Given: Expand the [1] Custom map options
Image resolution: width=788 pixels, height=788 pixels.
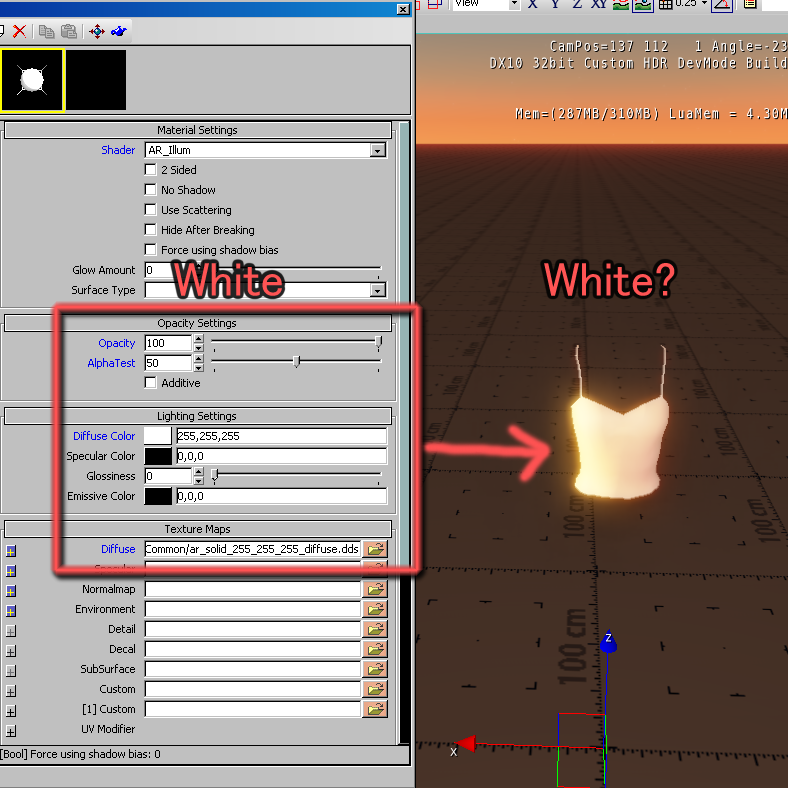Looking at the screenshot, I should 11,712.
